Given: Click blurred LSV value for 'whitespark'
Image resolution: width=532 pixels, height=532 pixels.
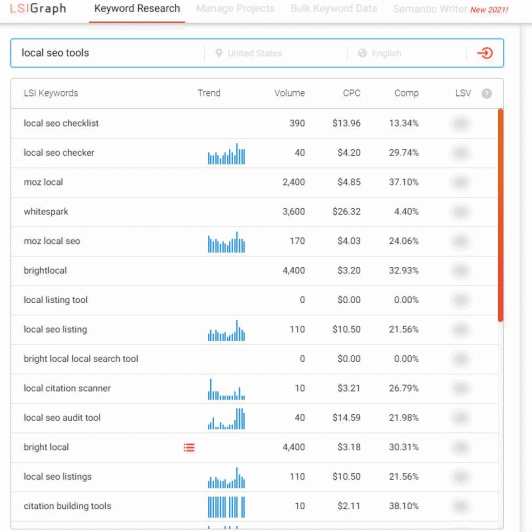Looking at the screenshot, I should (x=461, y=212).
